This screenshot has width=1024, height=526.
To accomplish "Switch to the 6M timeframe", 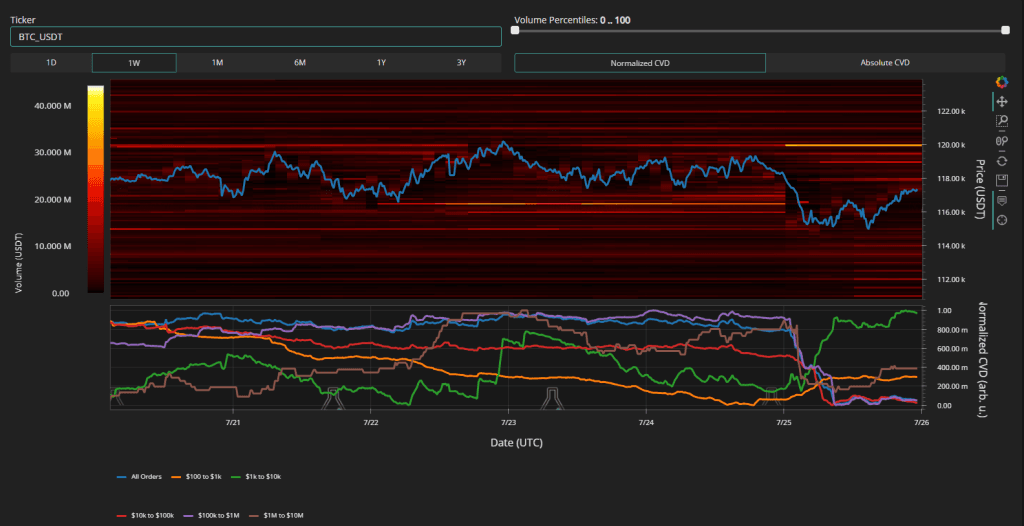I will pyautogui.click(x=300, y=63).
